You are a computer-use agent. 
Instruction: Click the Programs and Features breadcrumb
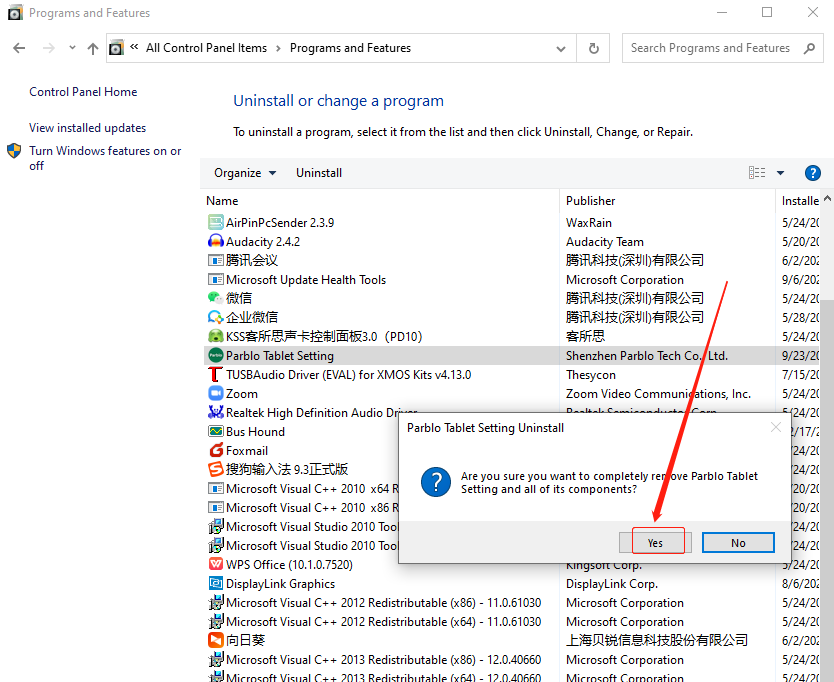pos(350,48)
